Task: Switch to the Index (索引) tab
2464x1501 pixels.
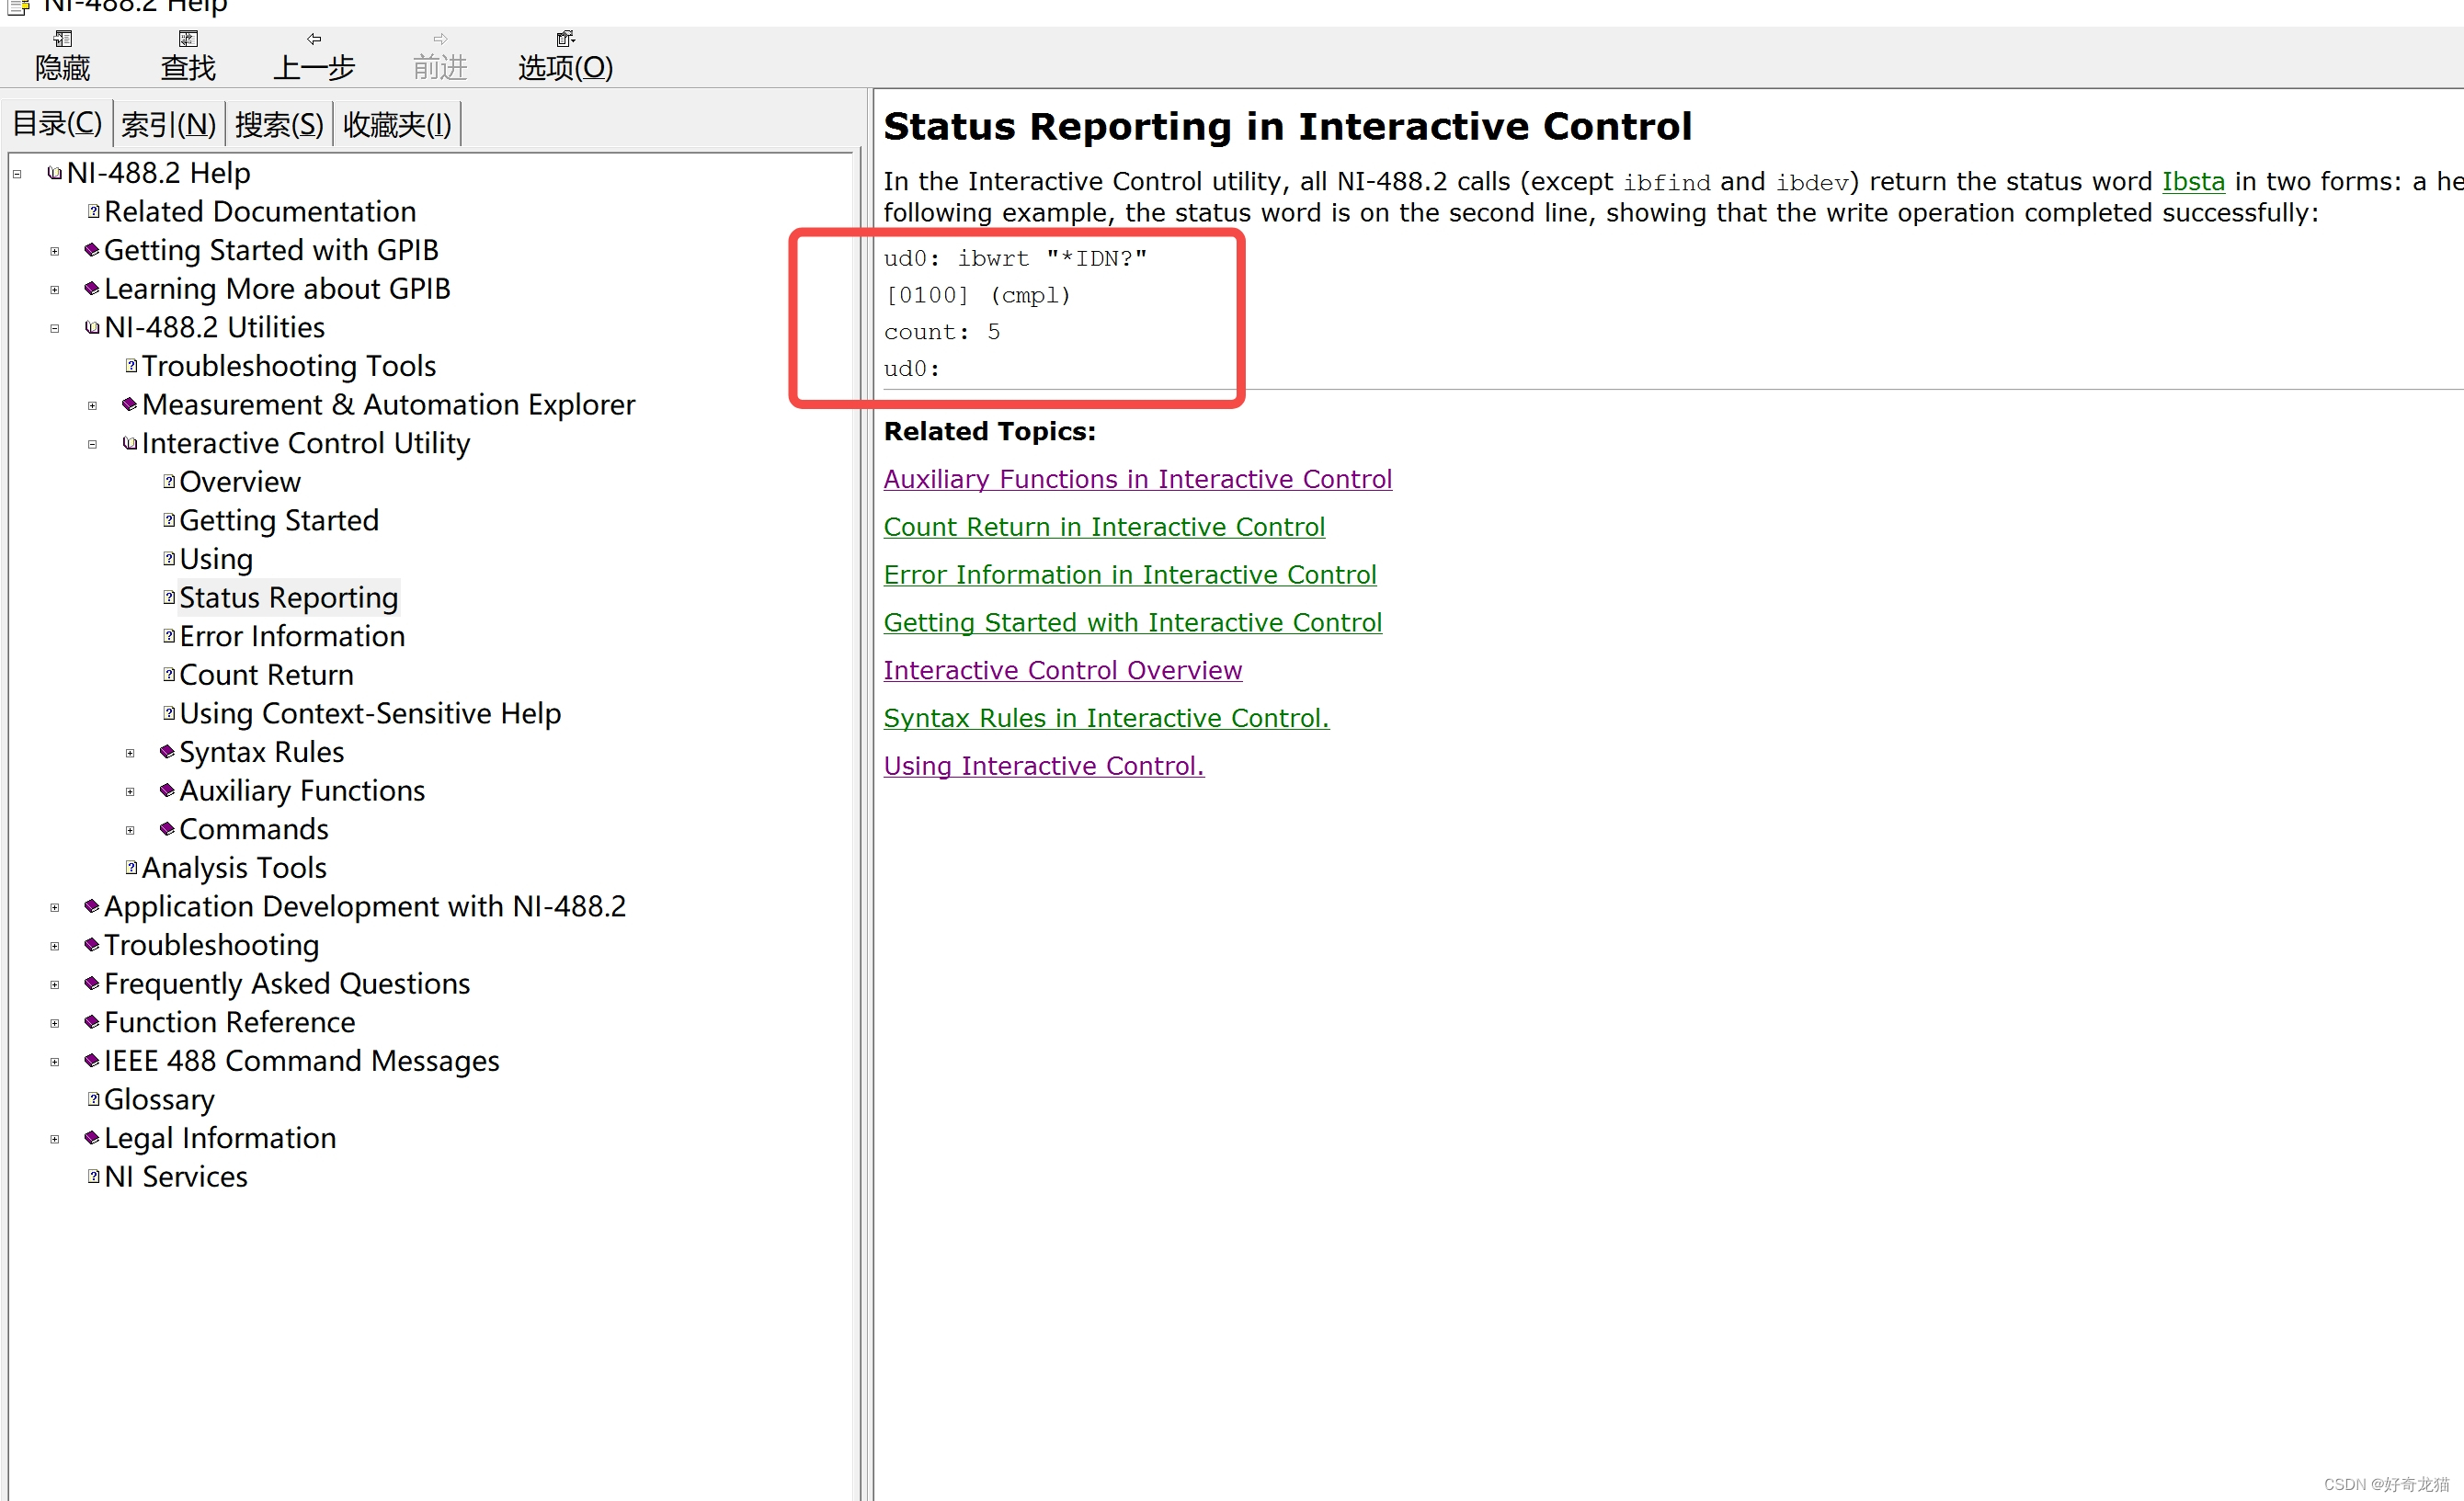Action: point(168,125)
